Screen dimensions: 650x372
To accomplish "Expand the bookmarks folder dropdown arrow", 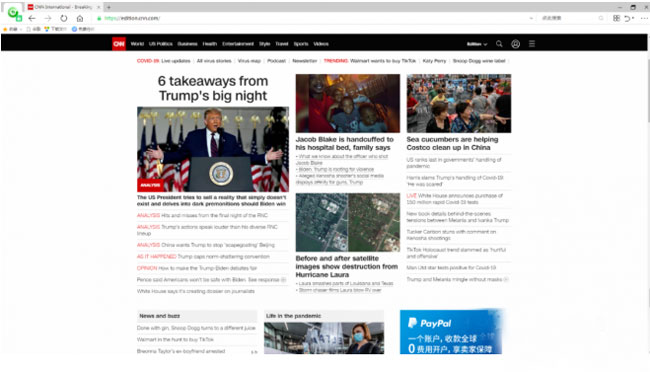I will point(21,29).
